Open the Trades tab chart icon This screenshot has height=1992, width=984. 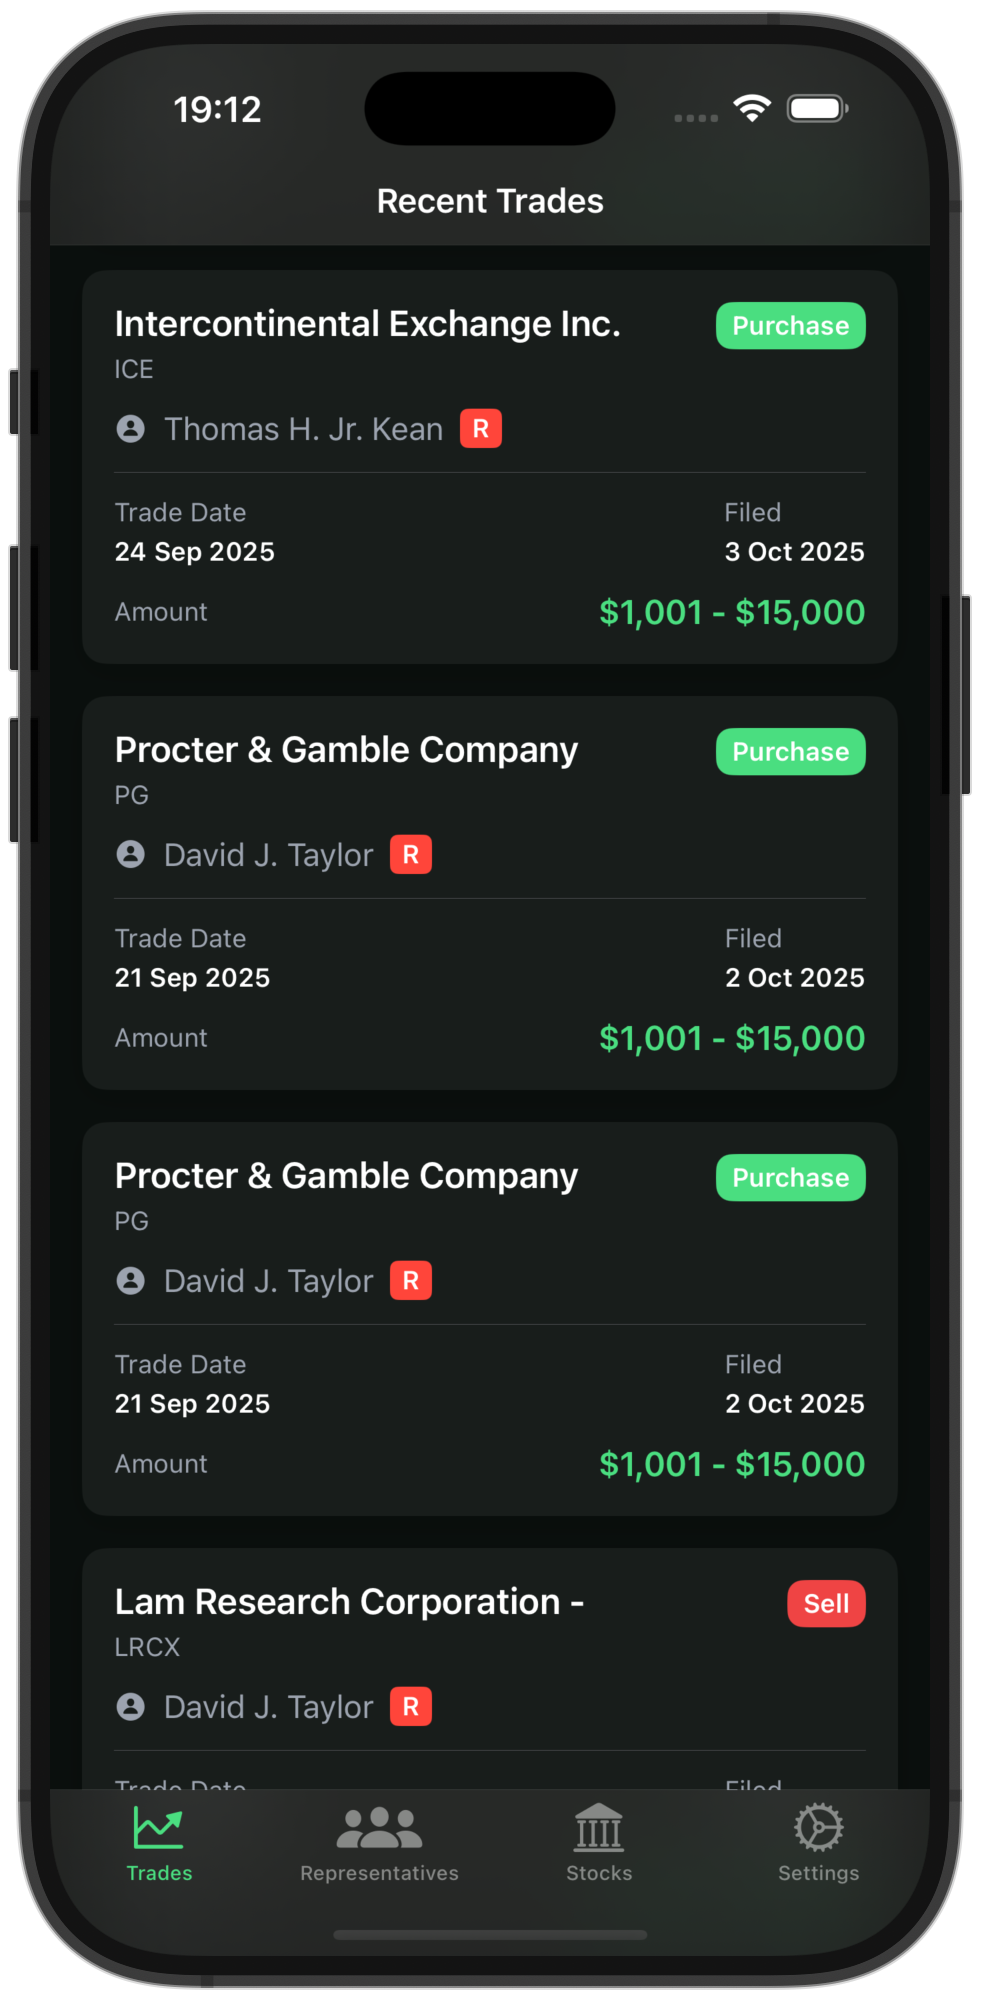159,1829
